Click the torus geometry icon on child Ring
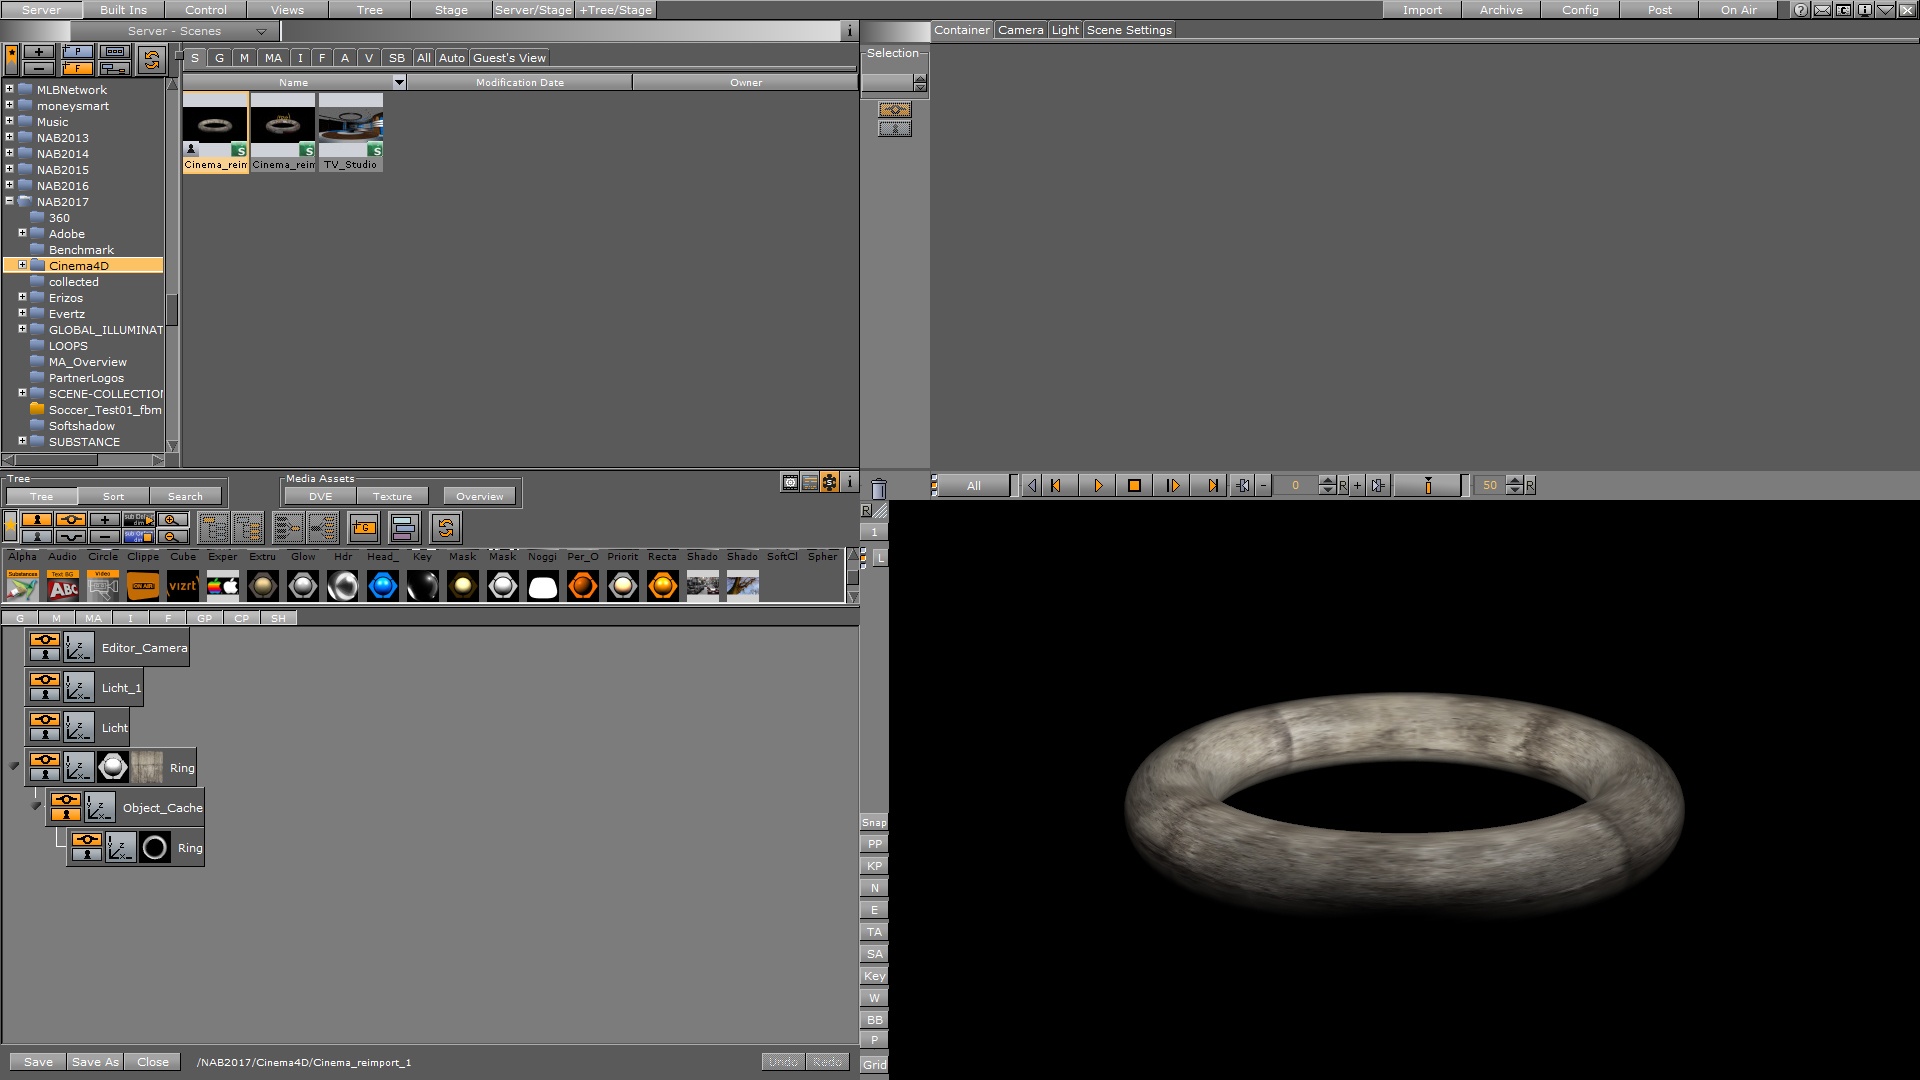This screenshot has height=1080, width=1920. coord(155,848)
